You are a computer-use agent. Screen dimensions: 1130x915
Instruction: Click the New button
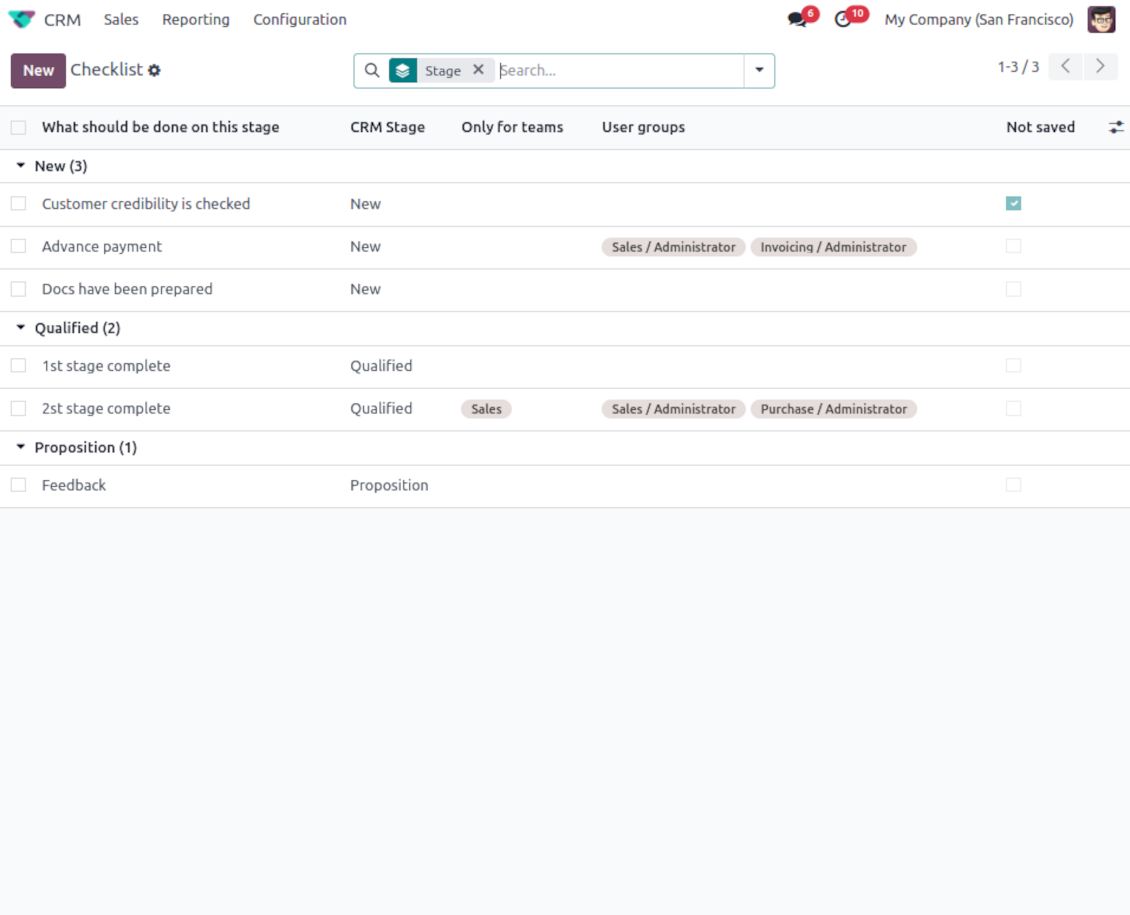coord(38,71)
